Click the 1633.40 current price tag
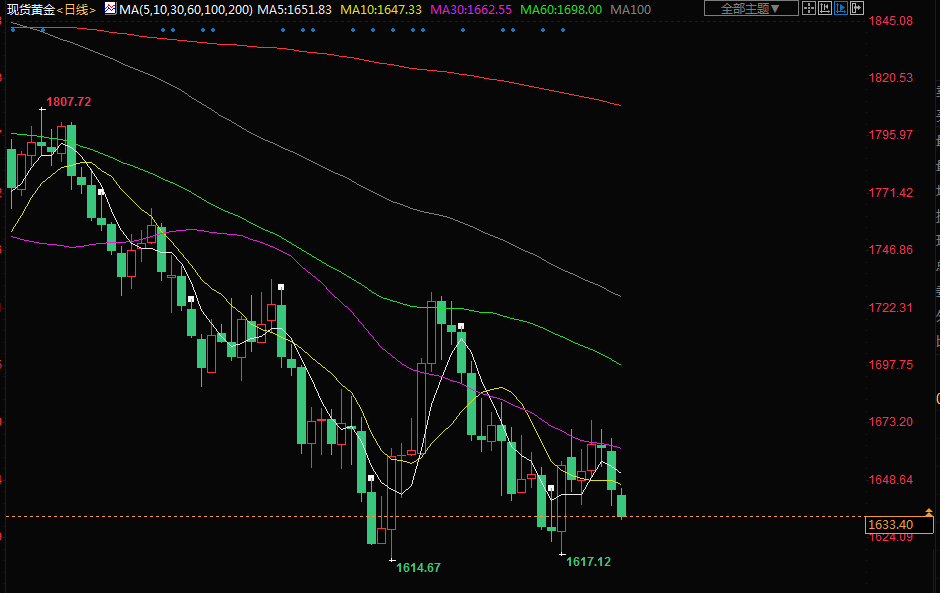 [890, 525]
